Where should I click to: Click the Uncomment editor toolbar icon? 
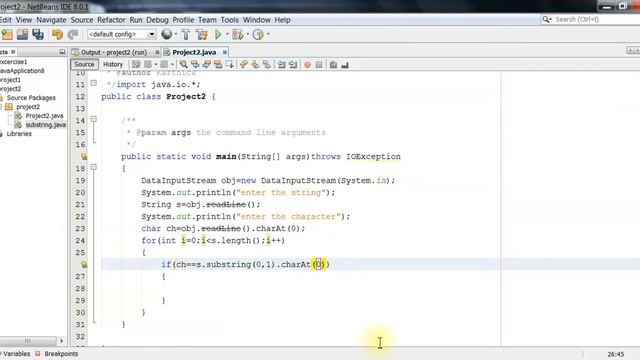pyautogui.click(x=345, y=64)
